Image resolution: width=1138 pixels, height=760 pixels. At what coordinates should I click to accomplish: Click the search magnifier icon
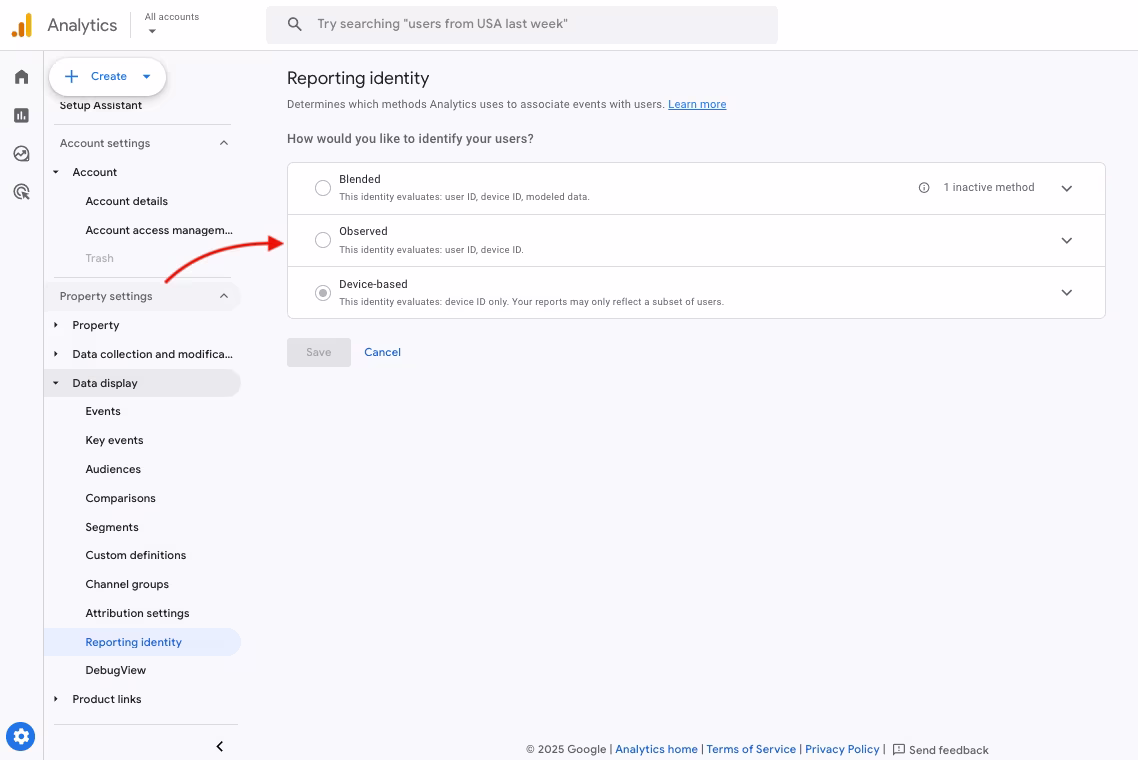(294, 24)
